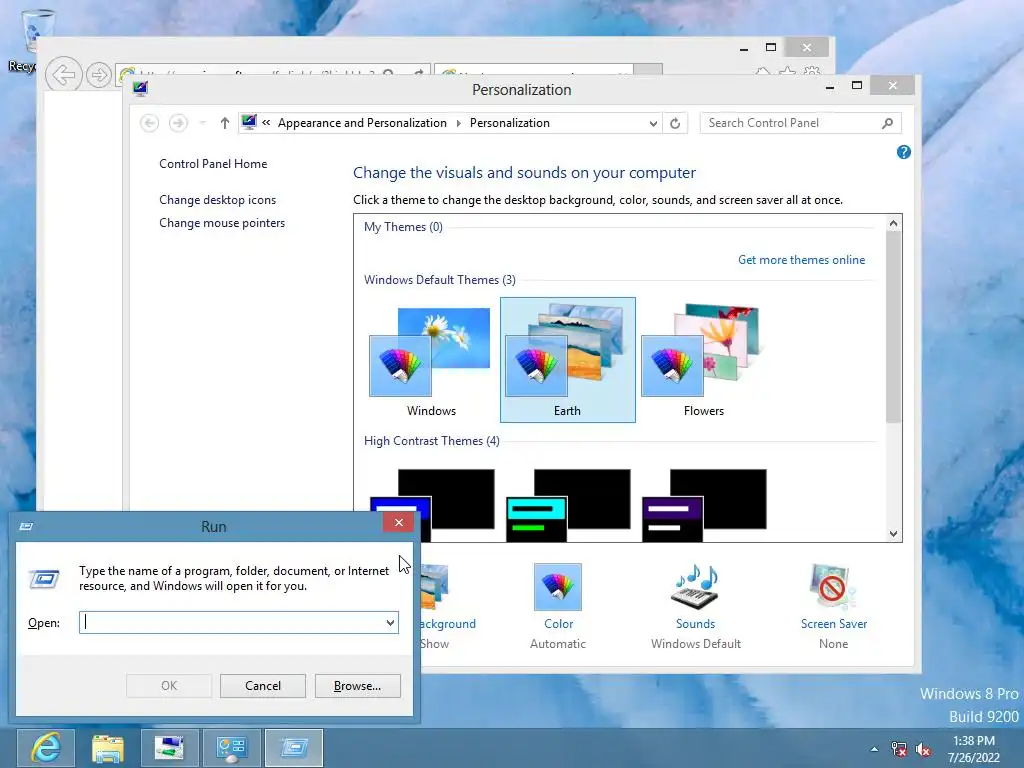Open File Explorer from the taskbar

pos(108,748)
